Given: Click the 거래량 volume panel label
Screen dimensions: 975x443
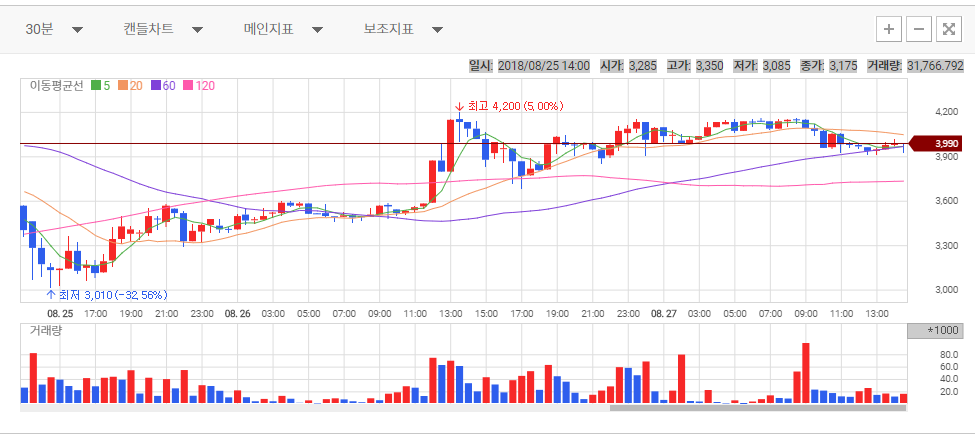Looking at the screenshot, I should (x=46, y=330).
